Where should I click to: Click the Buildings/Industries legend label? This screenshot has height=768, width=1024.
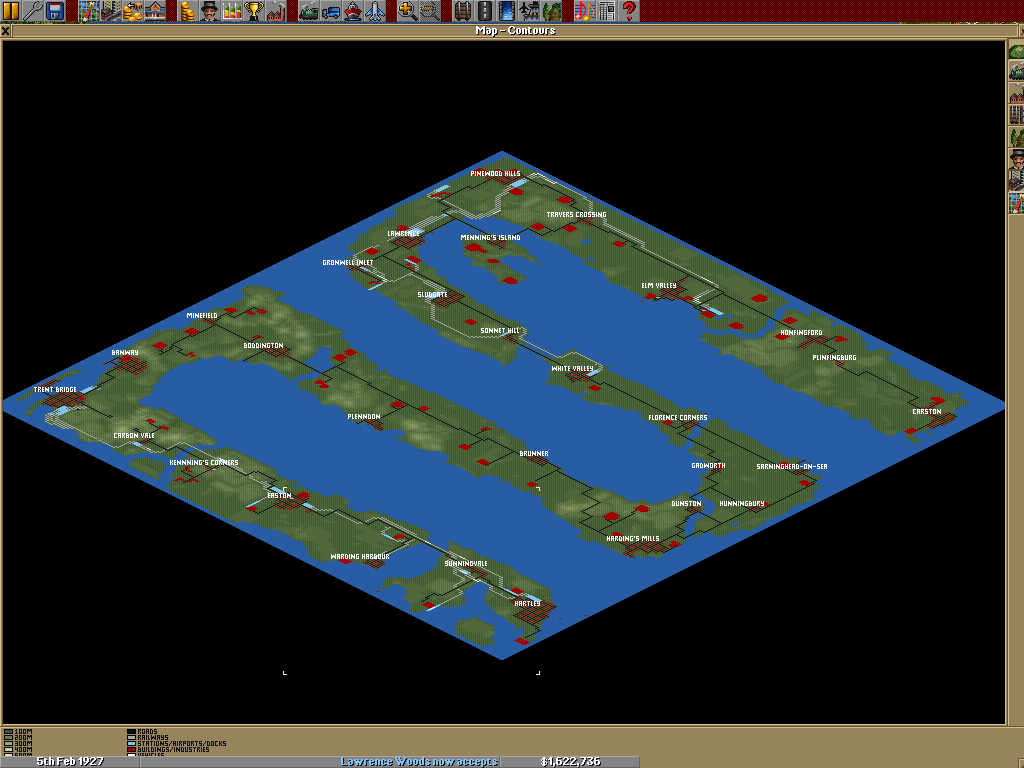(x=173, y=750)
